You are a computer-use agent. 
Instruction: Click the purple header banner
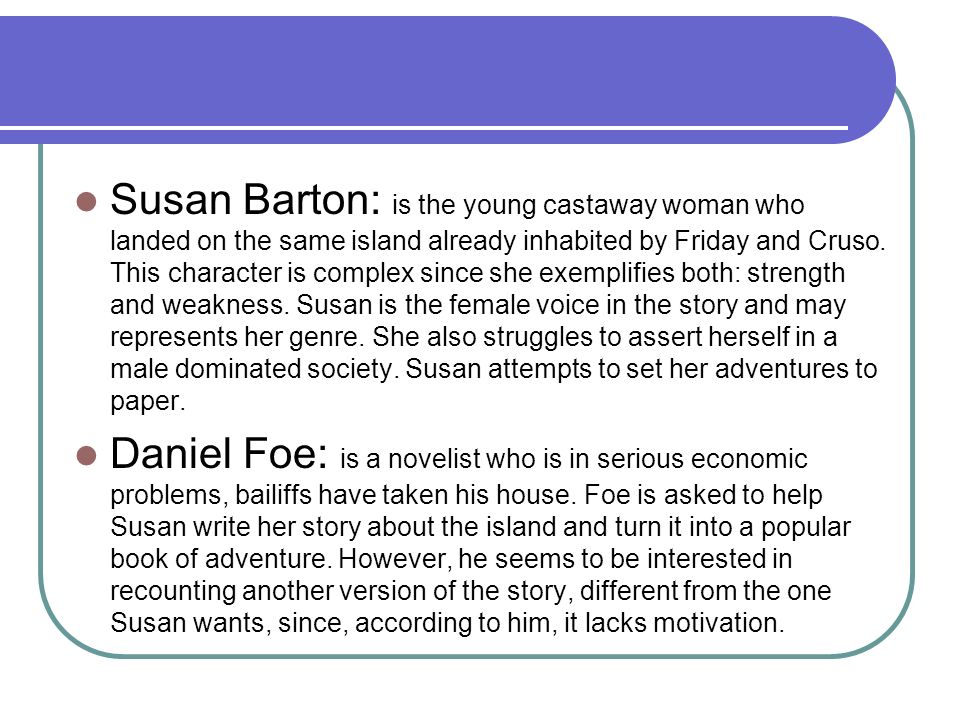447,80
